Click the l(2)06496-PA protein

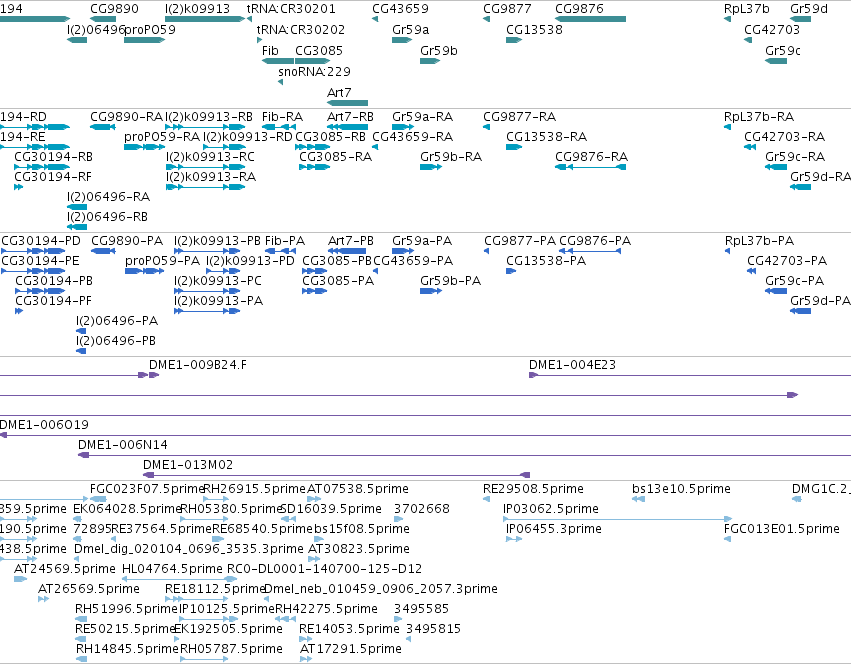[x=81, y=331]
